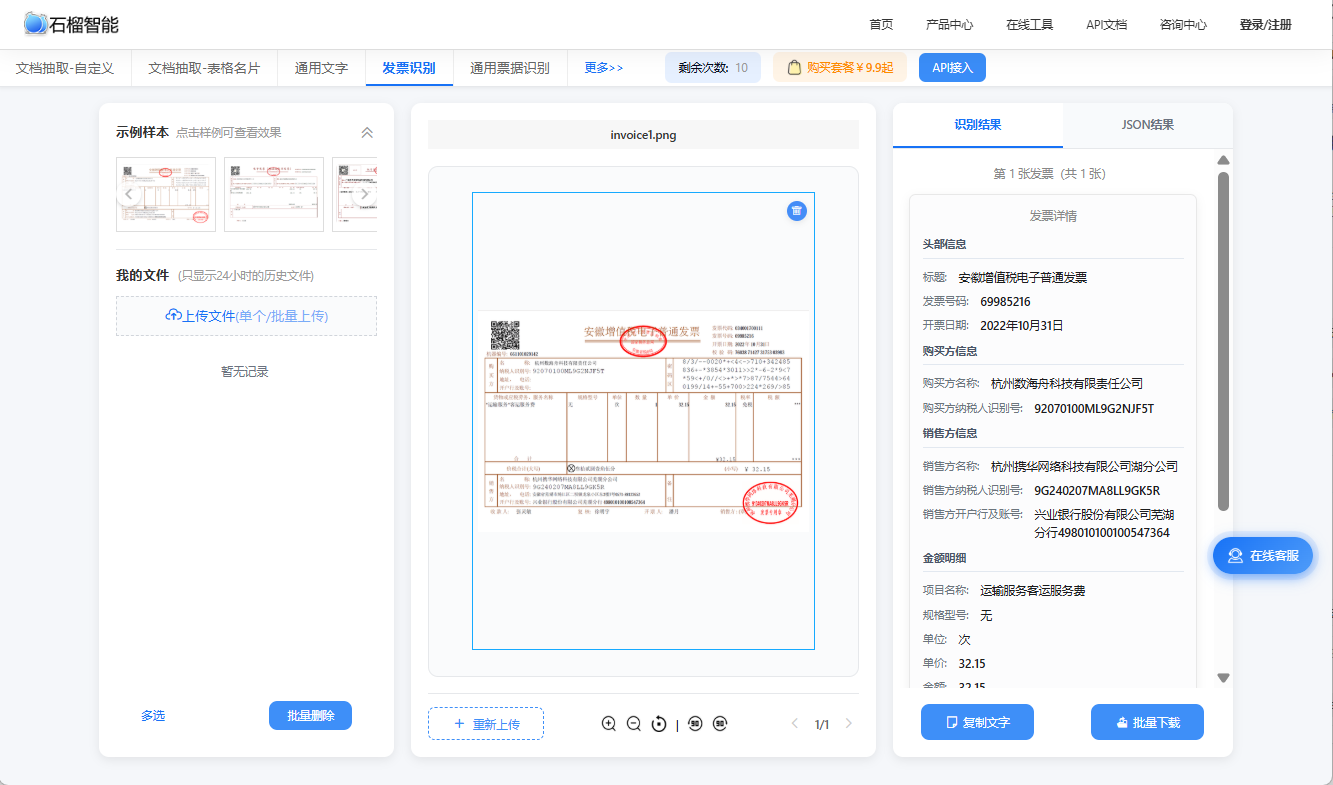The image size is (1333, 785).
Task: Click item name 运输服务客运服务费
Action: (x=1033, y=591)
